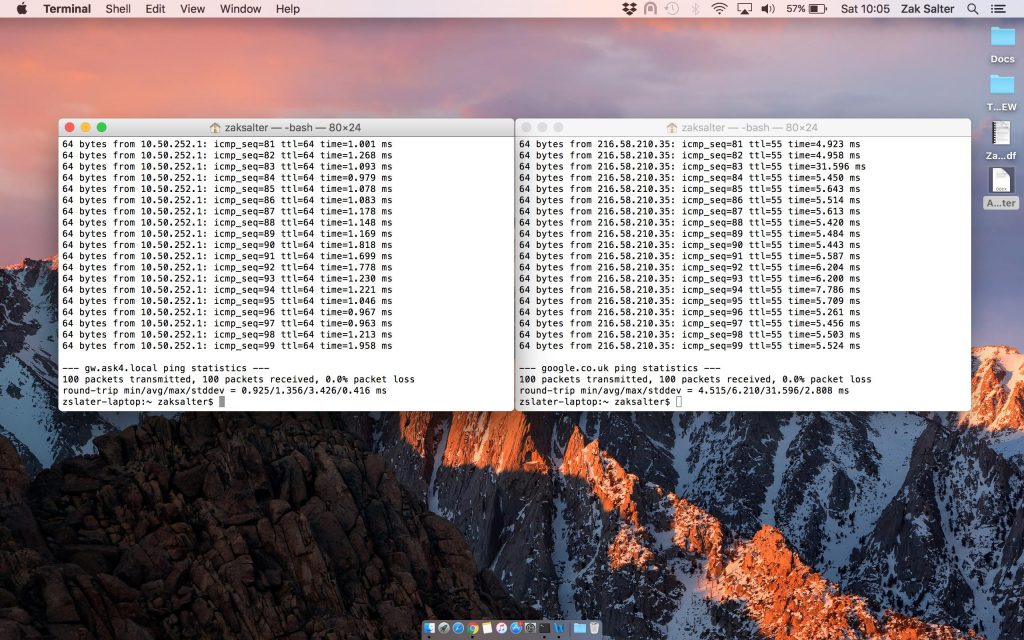This screenshot has width=1024, height=640.
Task: Click left icmp_seq=99 time=1.958 ms row
Action: tap(227, 346)
